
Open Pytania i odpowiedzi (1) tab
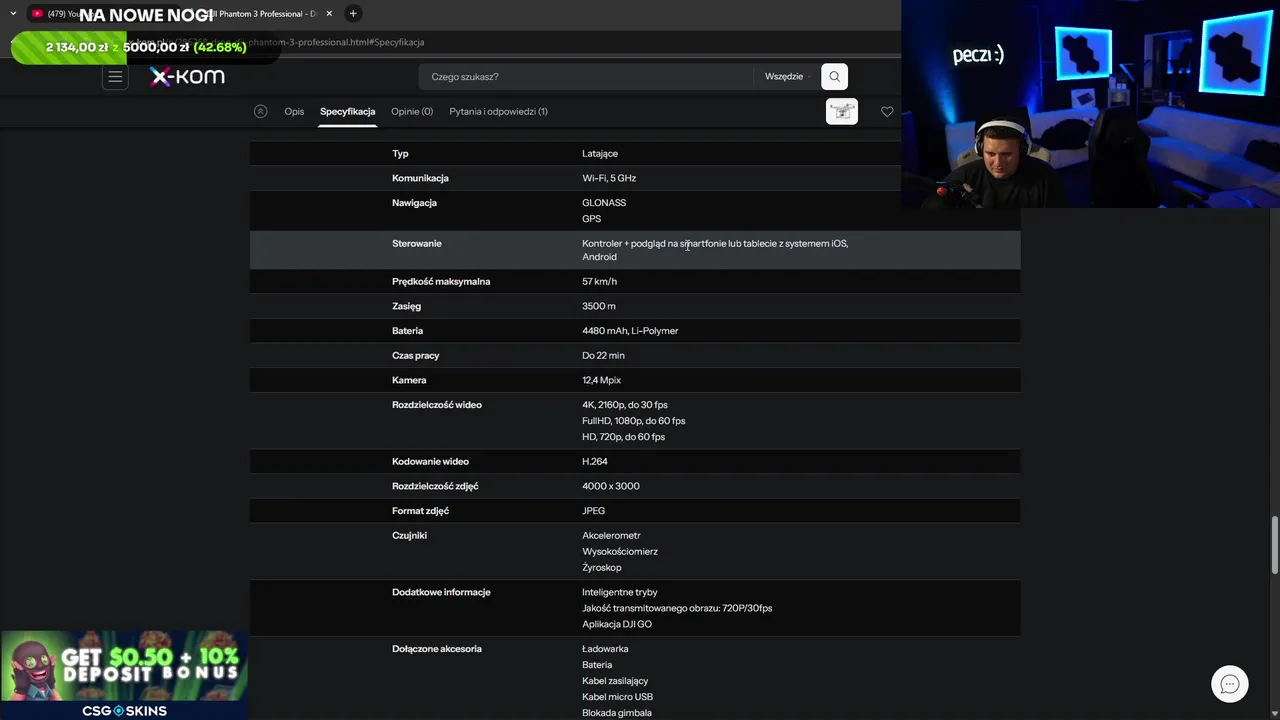point(498,111)
